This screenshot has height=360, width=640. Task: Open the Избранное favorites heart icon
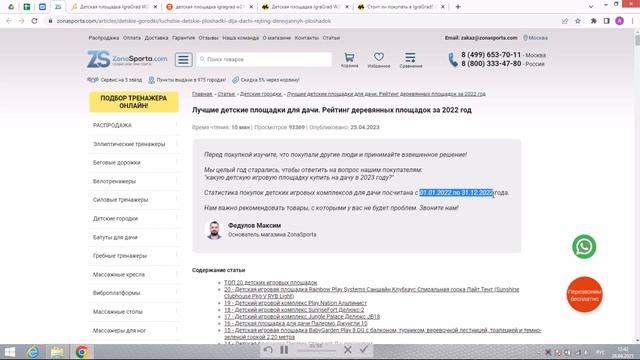pyautogui.click(x=379, y=60)
